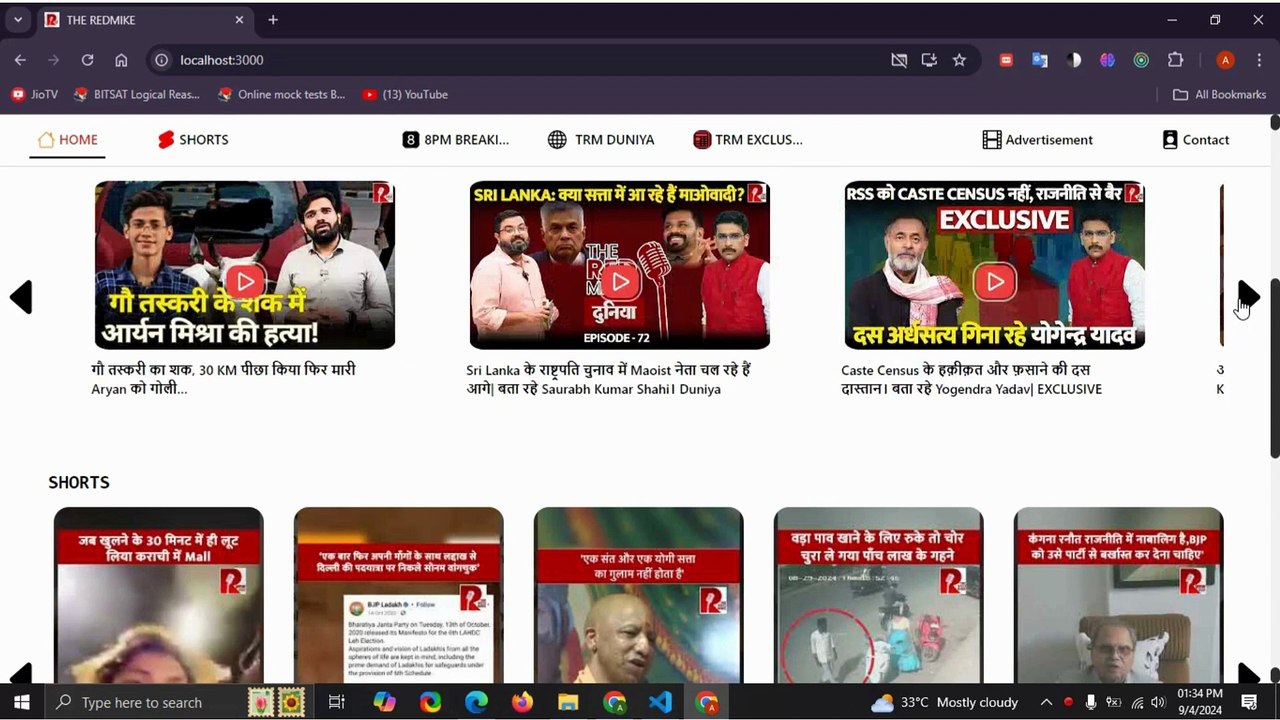The image size is (1280, 720).
Task: Go to previous videos with left arrow
Action: (21, 297)
